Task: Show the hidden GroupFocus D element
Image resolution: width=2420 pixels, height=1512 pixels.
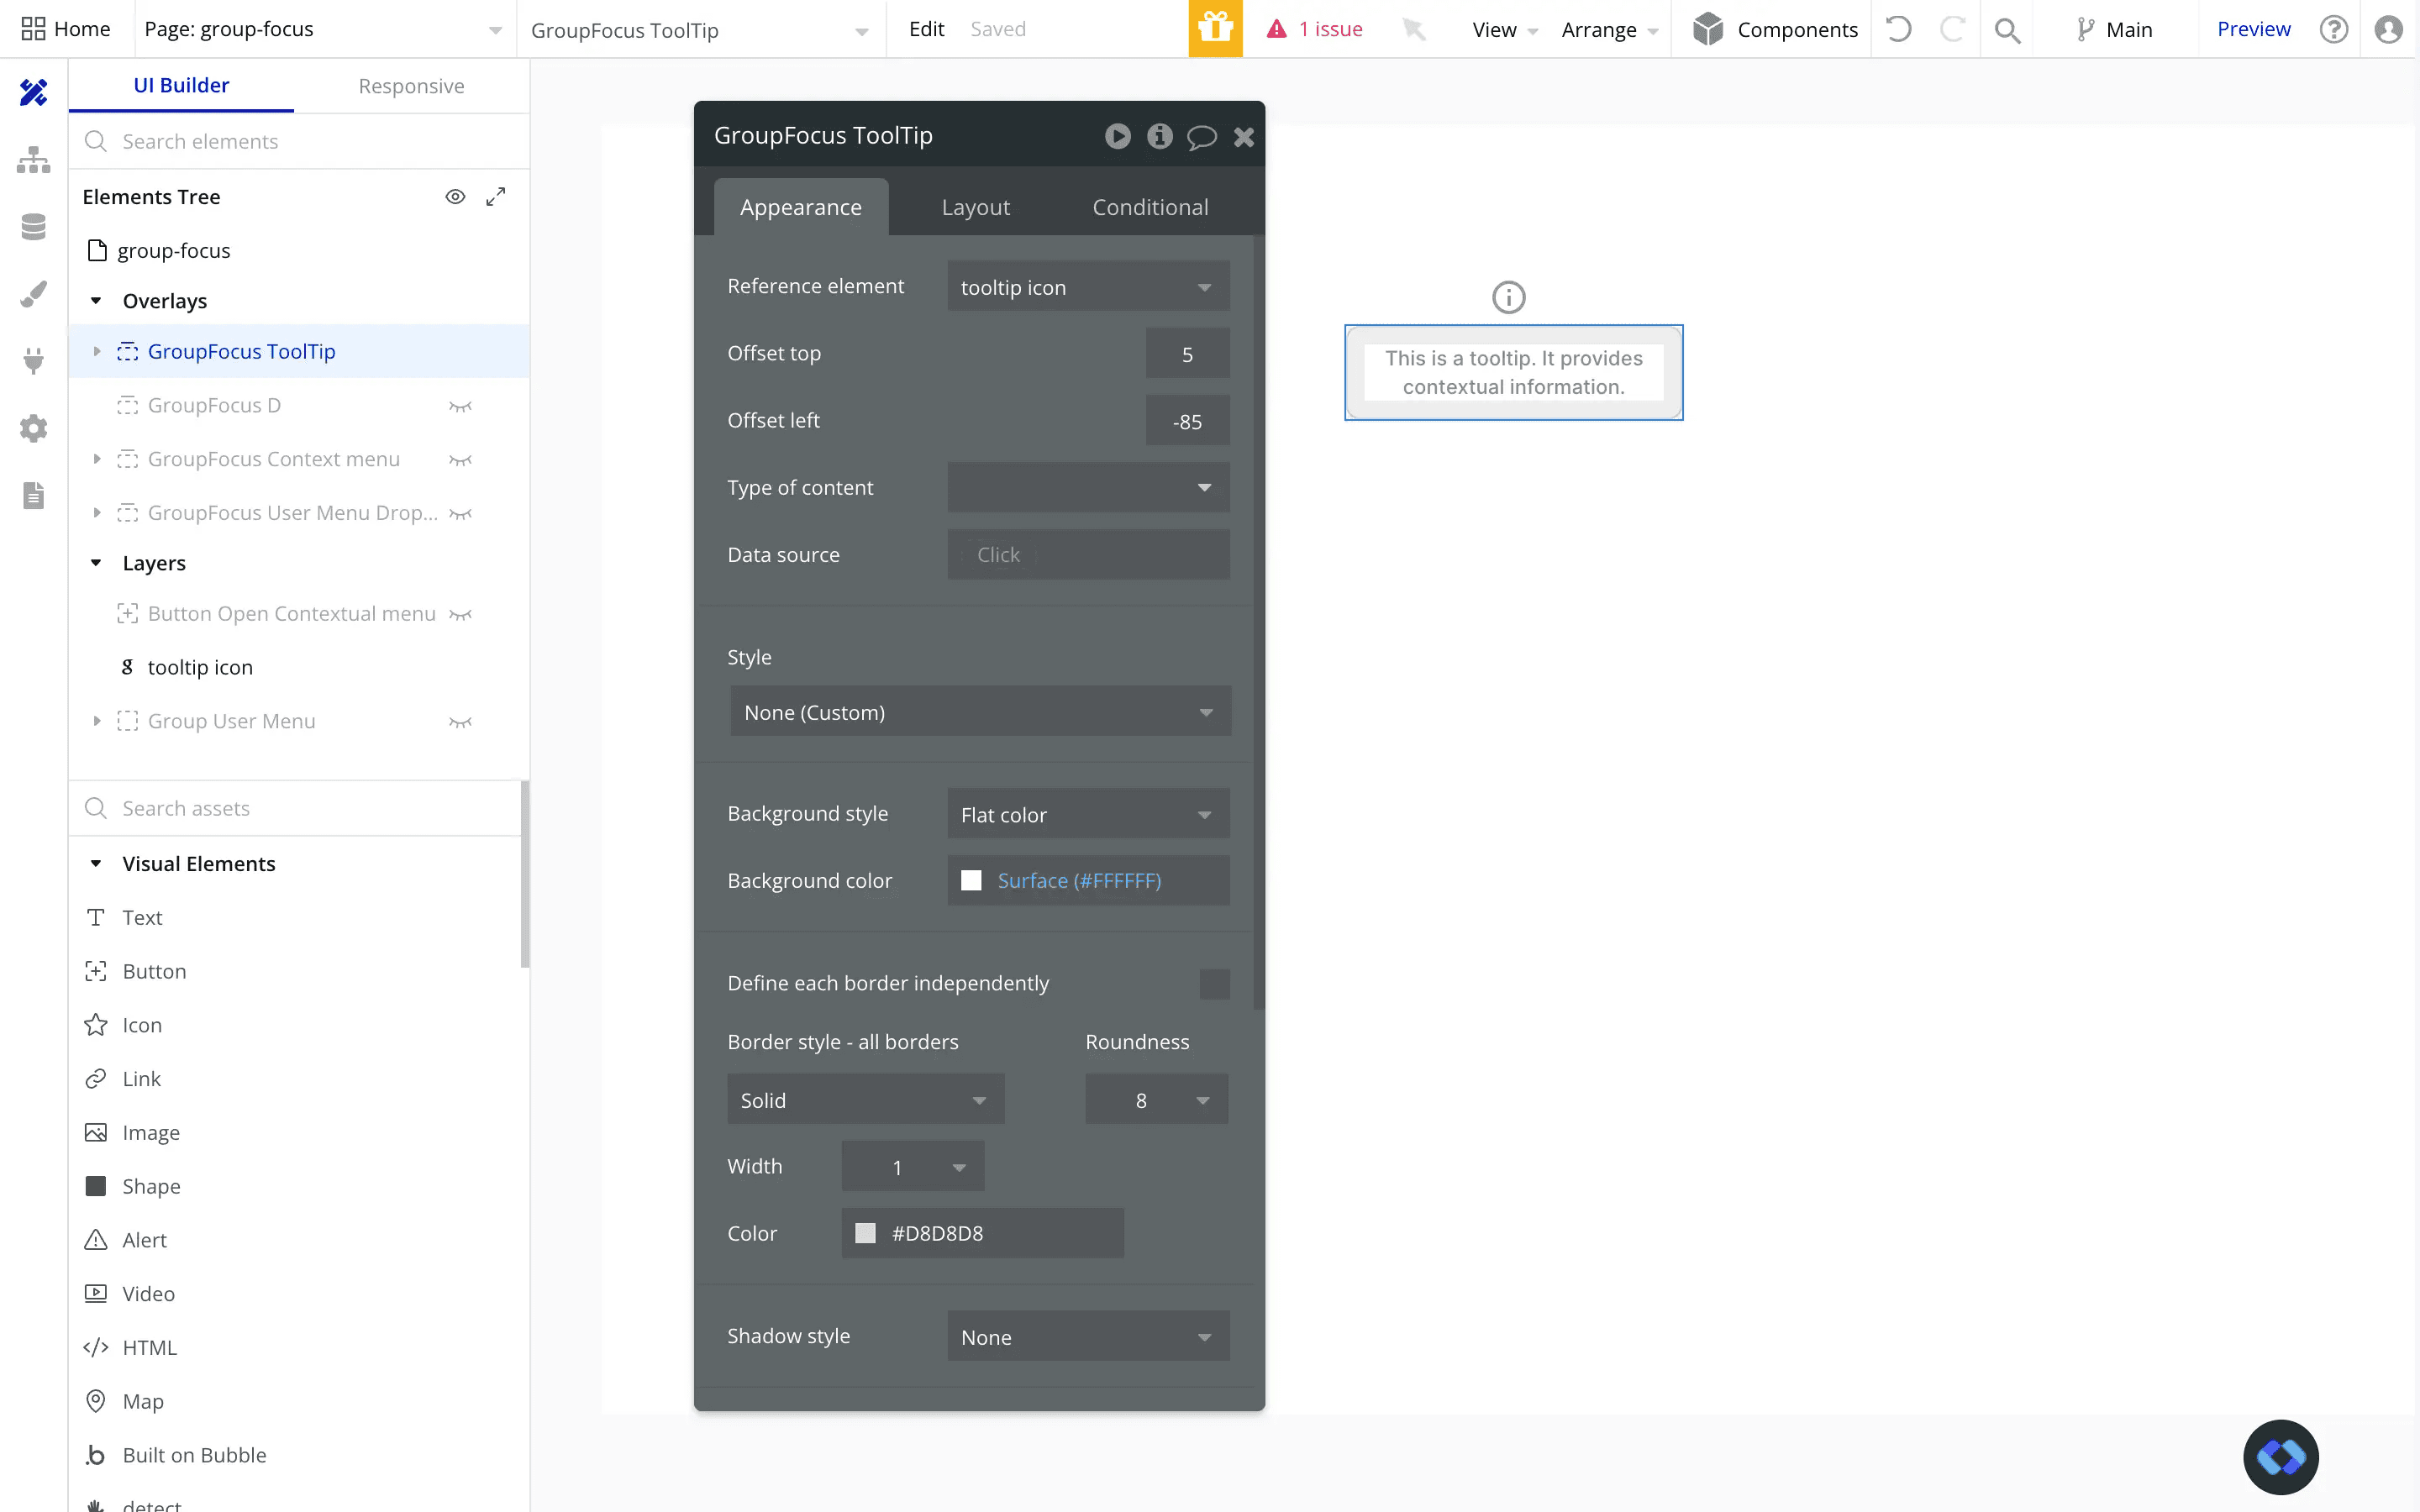Action: (460, 406)
